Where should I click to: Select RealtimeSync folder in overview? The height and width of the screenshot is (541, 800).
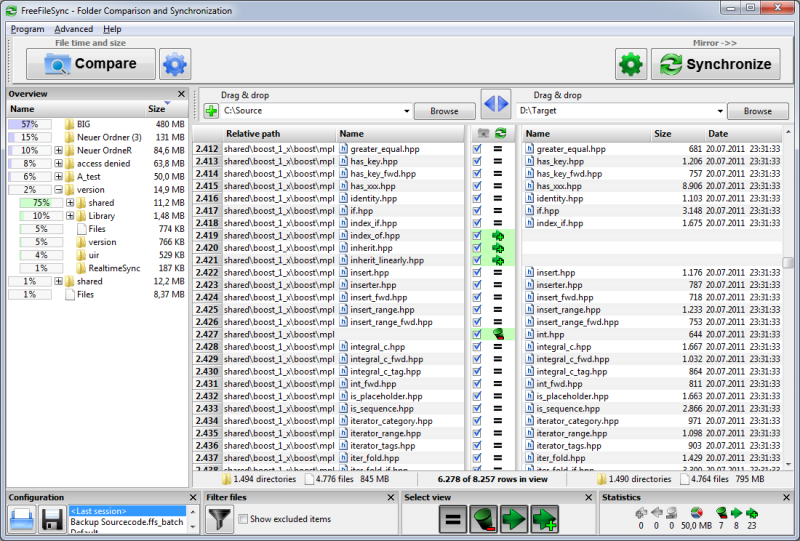[x=114, y=268]
